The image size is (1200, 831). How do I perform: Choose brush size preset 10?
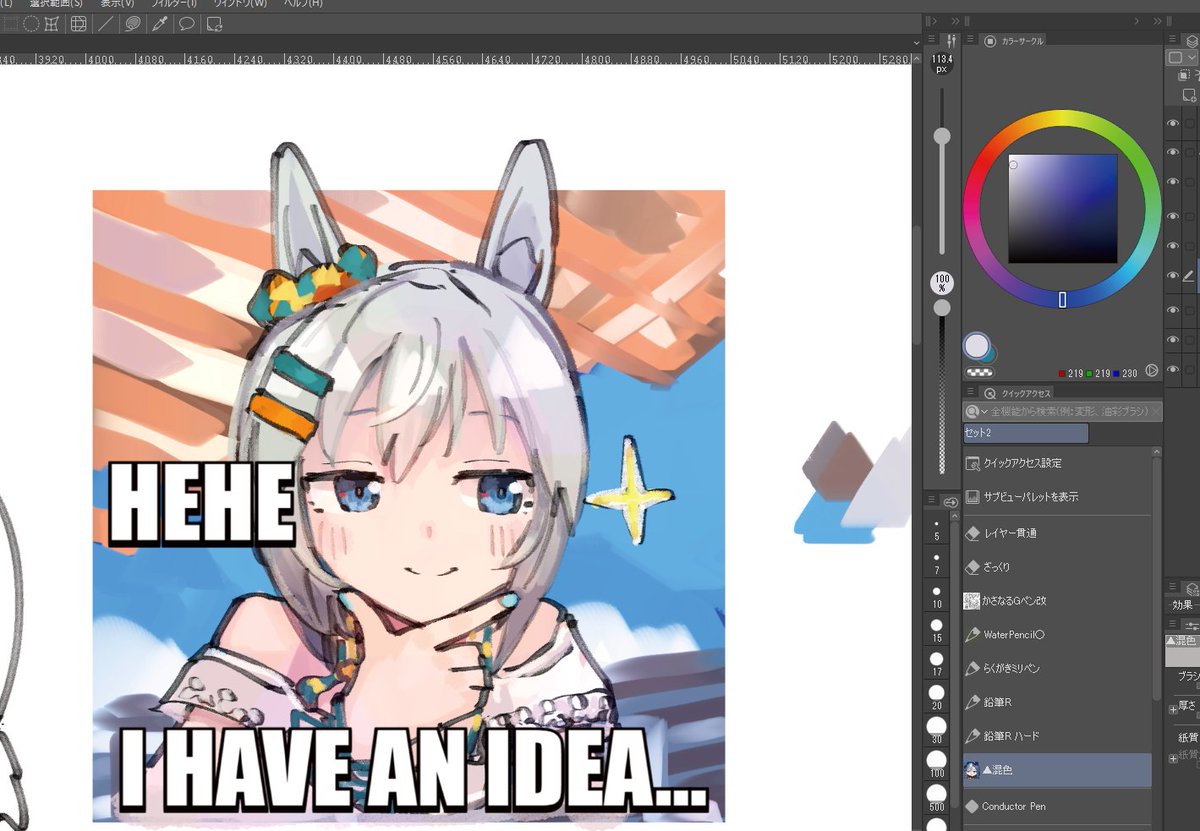(937, 597)
